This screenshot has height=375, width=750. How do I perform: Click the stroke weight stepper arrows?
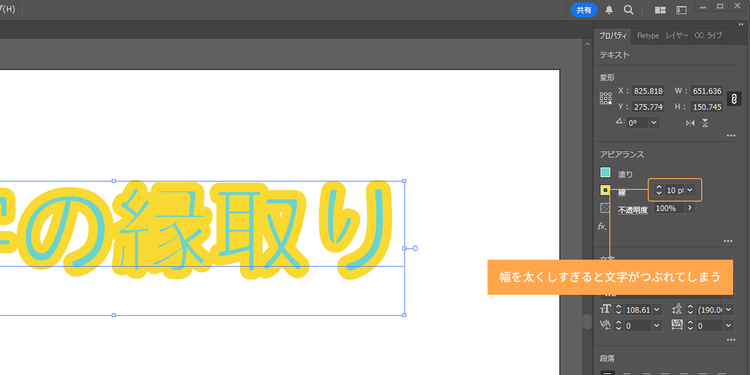click(x=659, y=190)
